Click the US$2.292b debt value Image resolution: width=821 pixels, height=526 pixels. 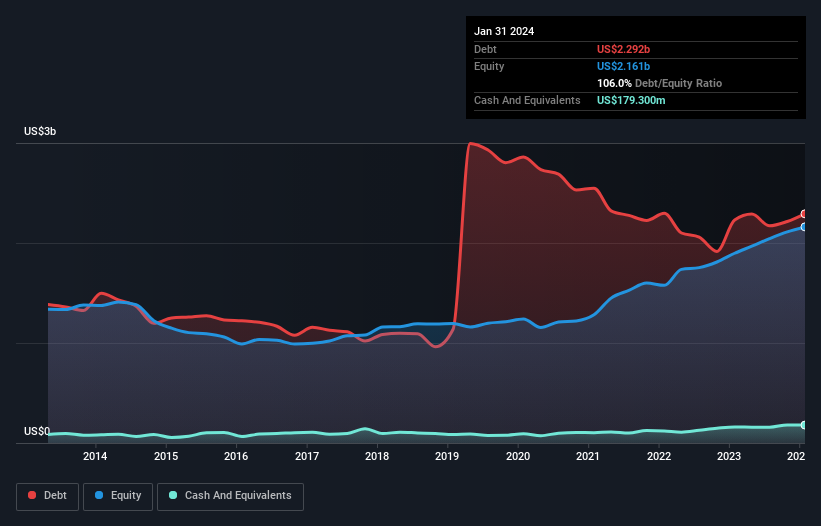coord(623,49)
